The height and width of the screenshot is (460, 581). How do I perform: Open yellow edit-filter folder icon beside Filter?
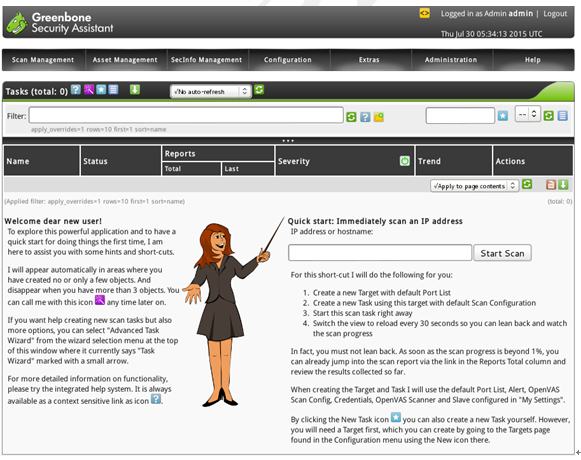pos(379,117)
